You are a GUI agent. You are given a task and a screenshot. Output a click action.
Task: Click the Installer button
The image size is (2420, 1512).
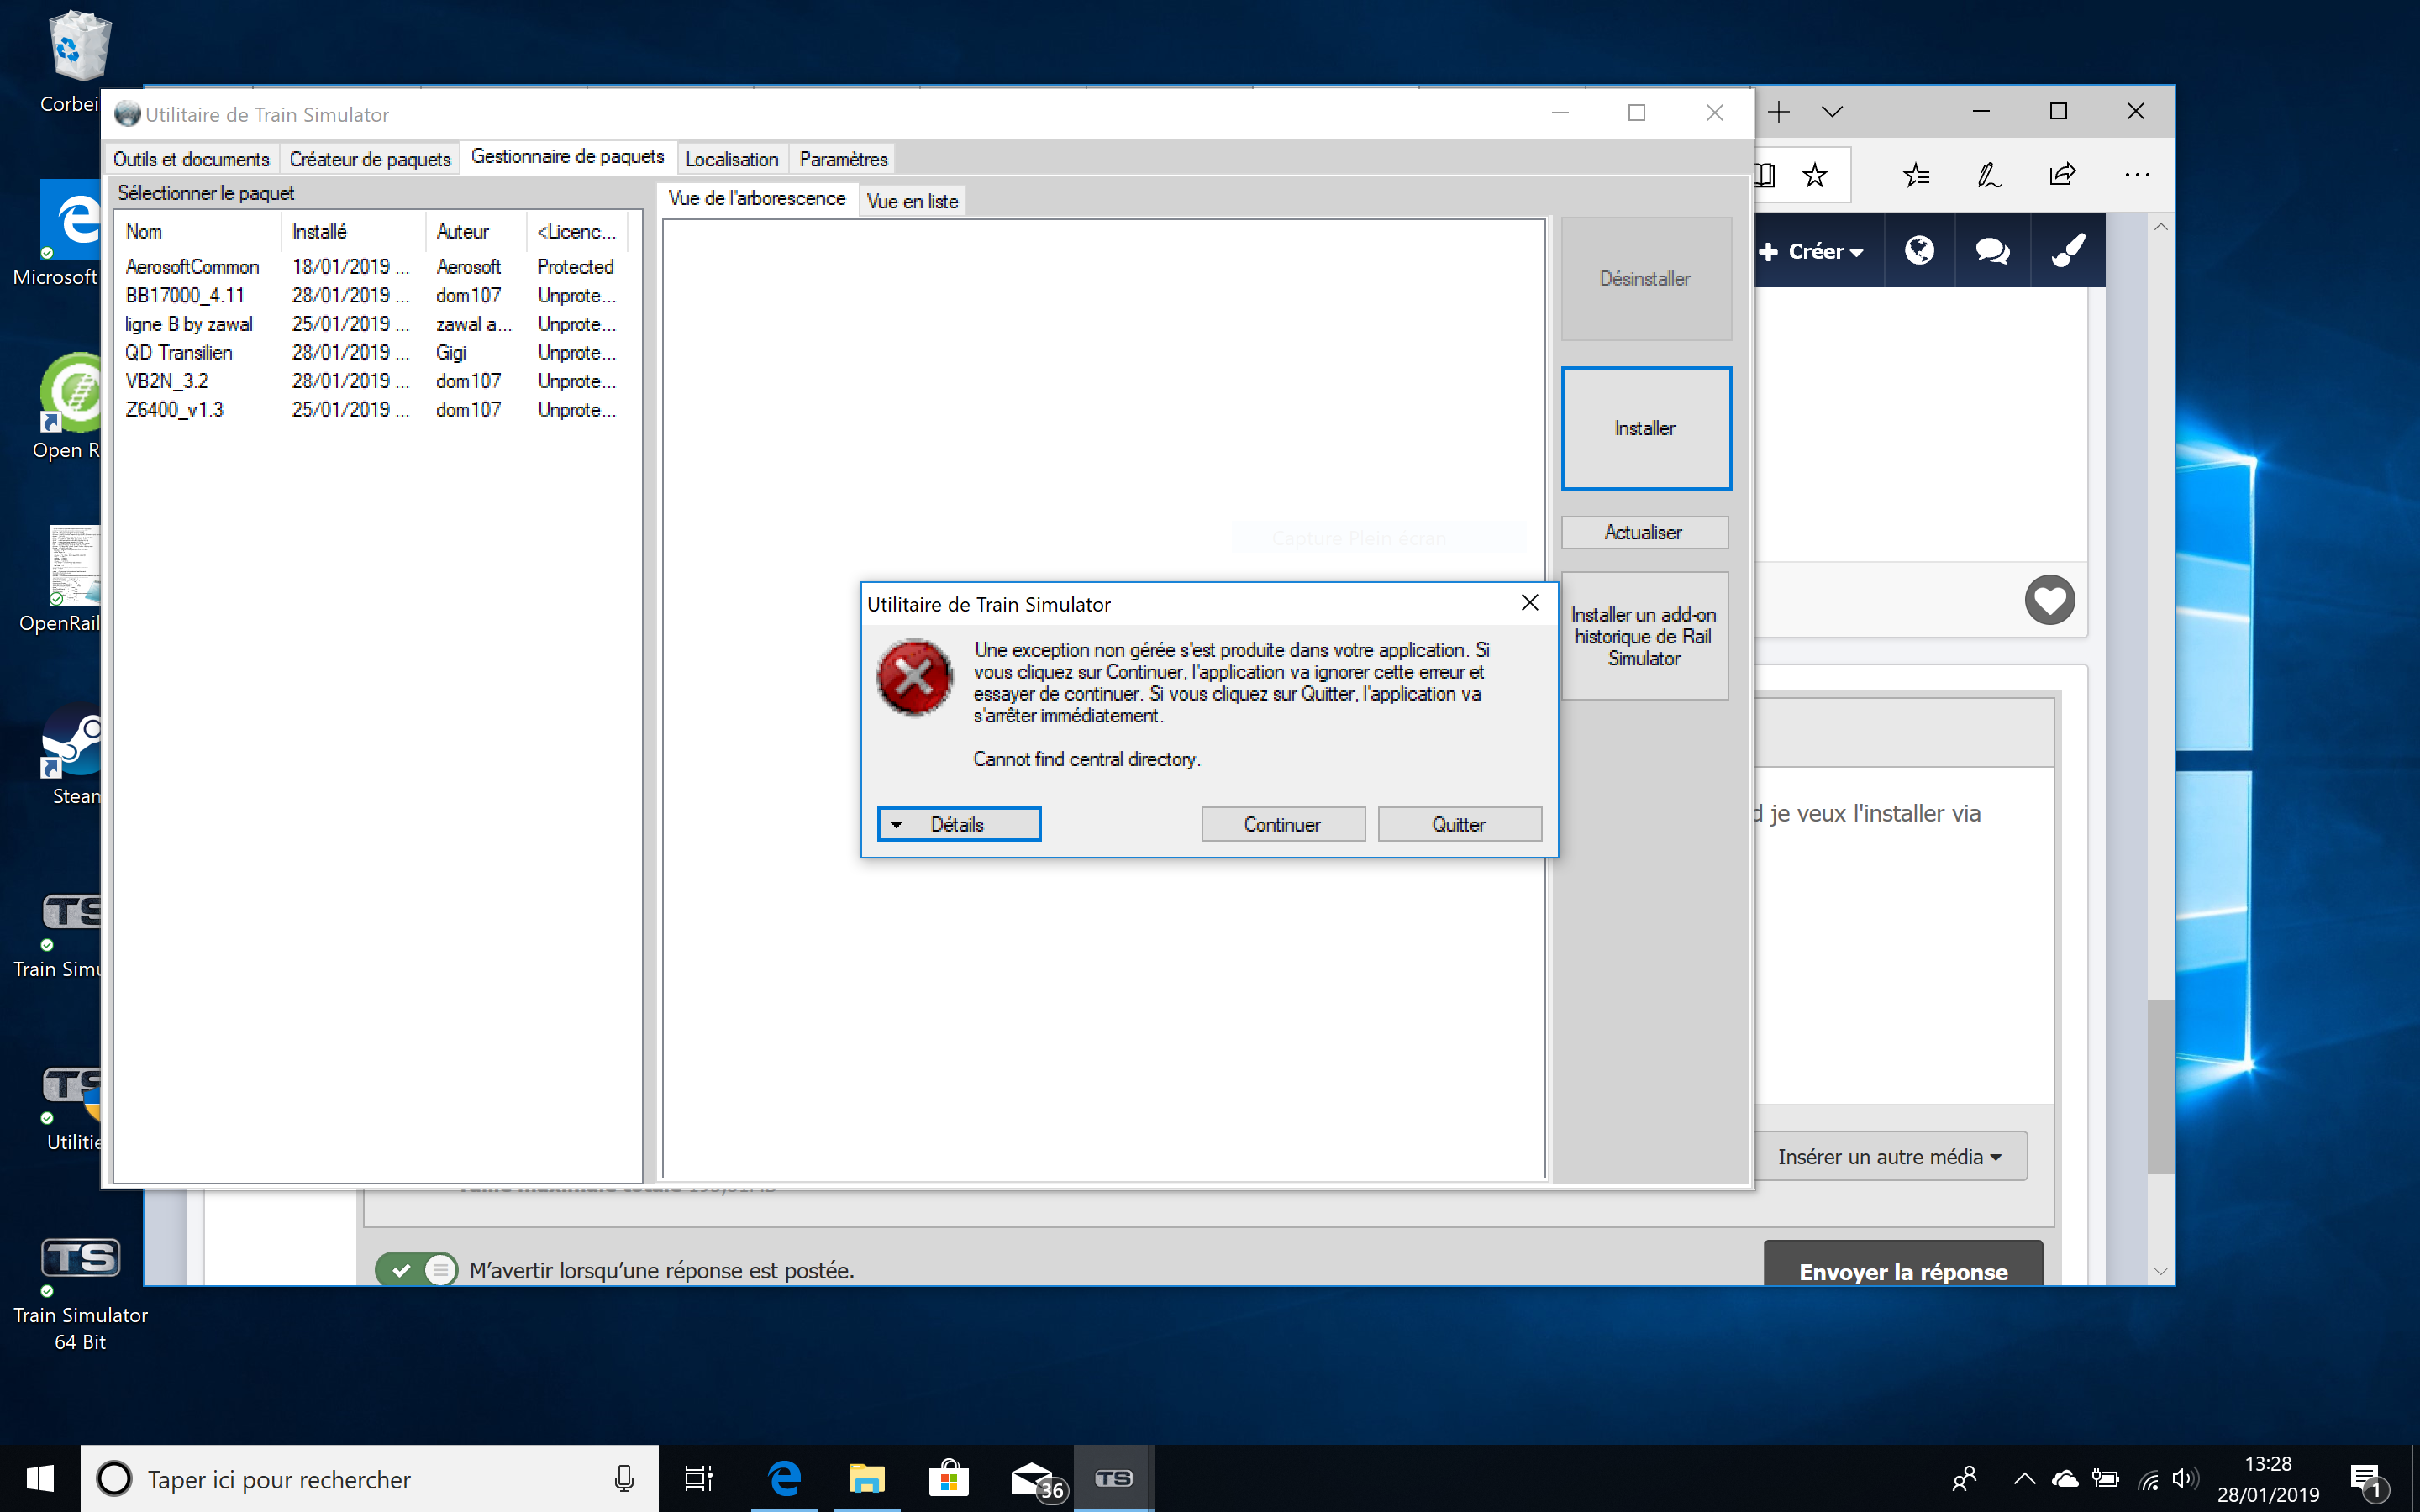pos(1646,428)
